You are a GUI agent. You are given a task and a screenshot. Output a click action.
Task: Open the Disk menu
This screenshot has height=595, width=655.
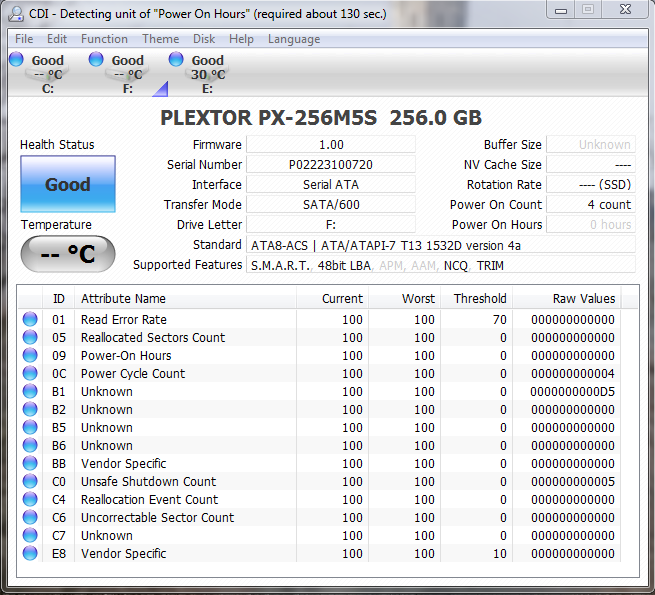pos(204,39)
